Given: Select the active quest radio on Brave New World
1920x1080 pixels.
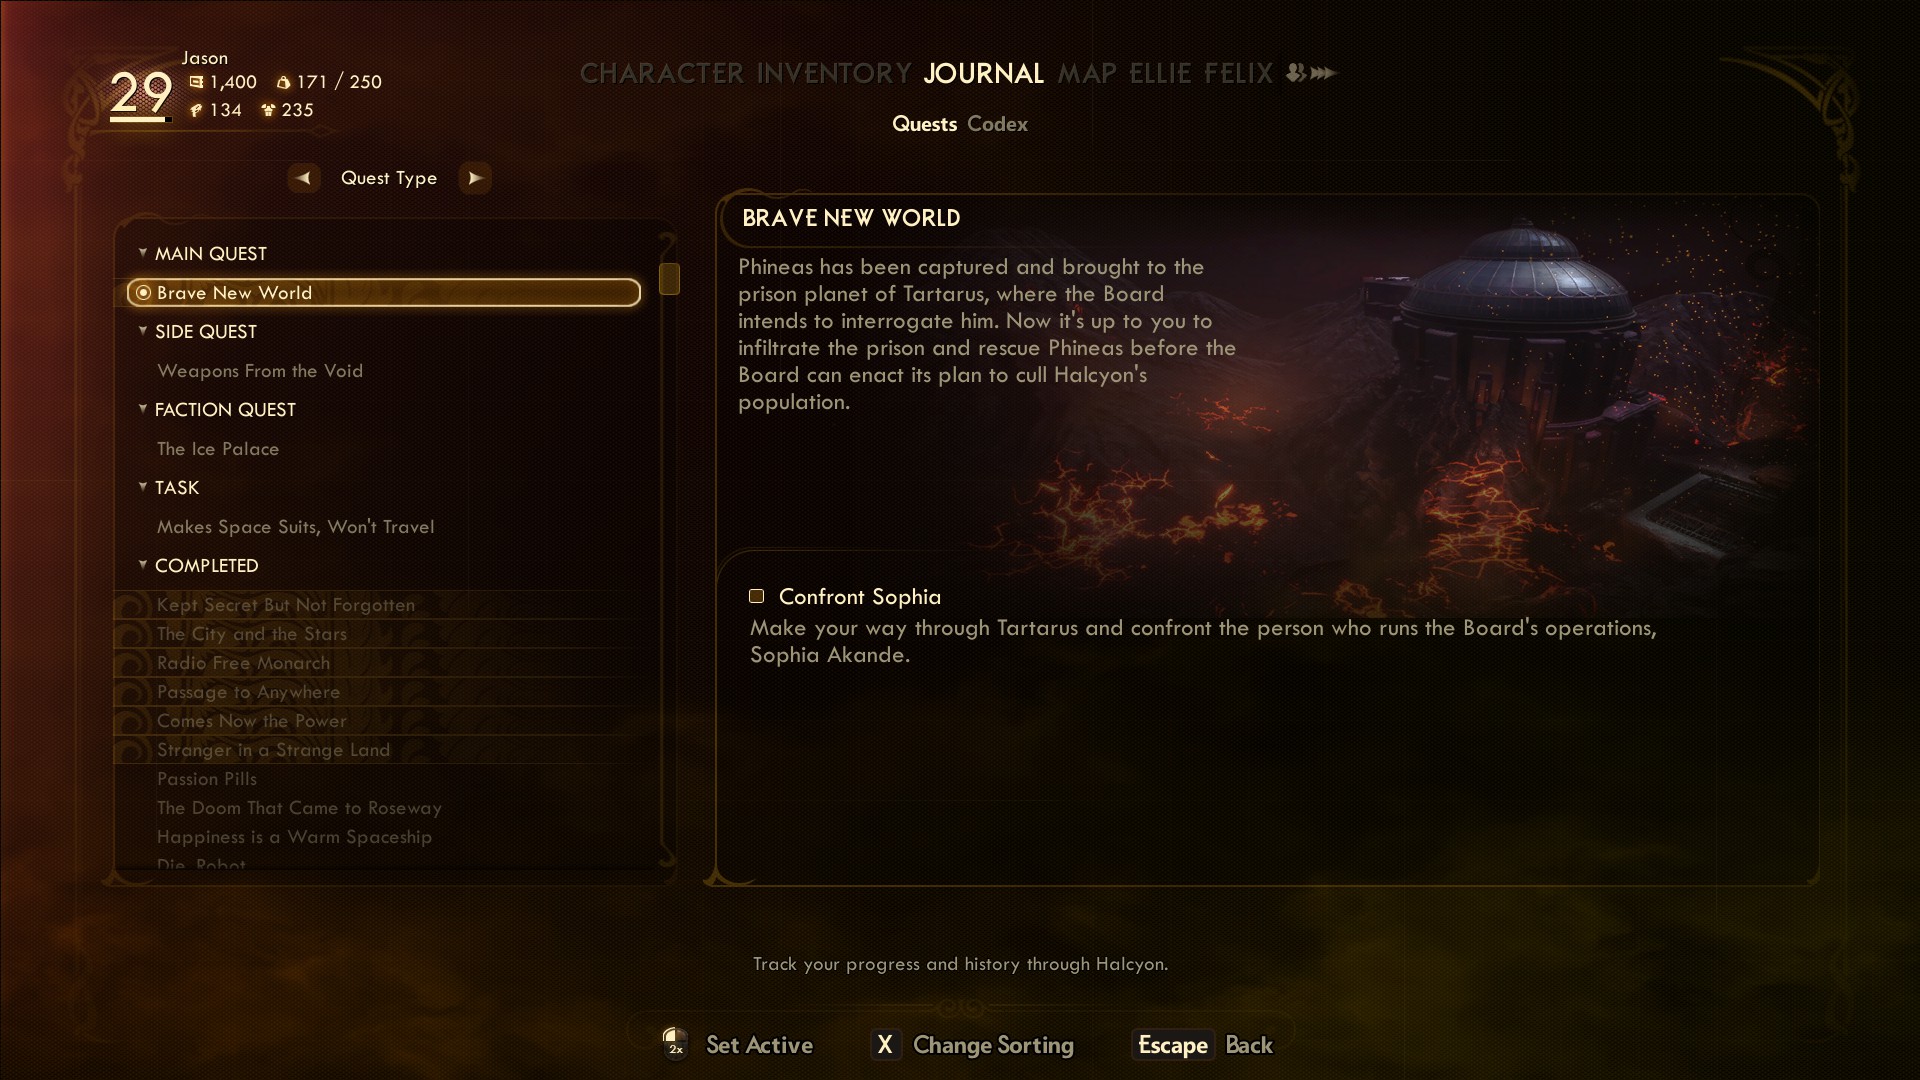Looking at the screenshot, I should [144, 293].
